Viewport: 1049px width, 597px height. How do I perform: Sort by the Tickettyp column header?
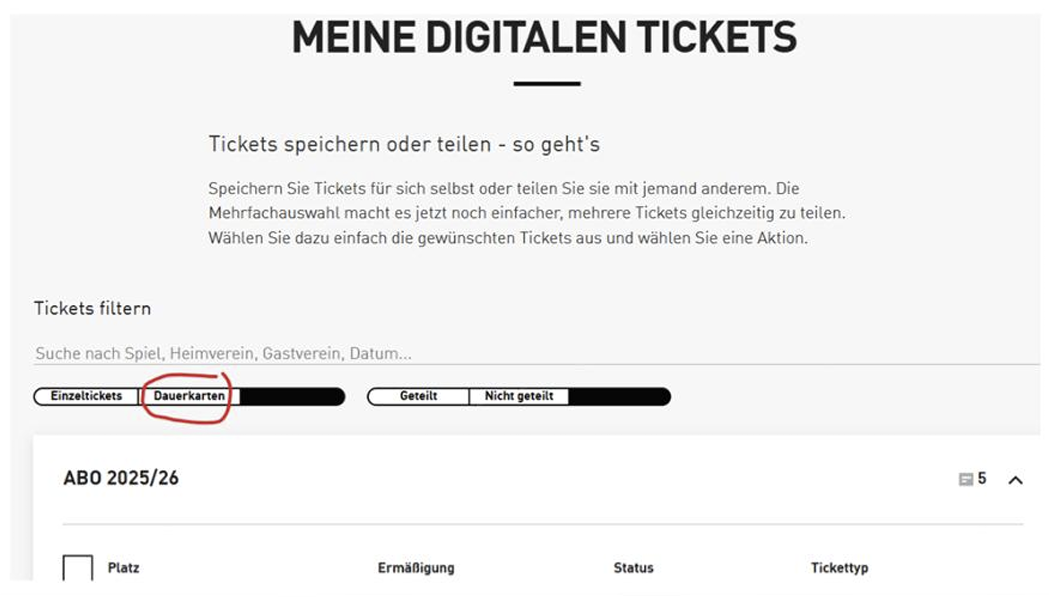pyautogui.click(x=839, y=568)
